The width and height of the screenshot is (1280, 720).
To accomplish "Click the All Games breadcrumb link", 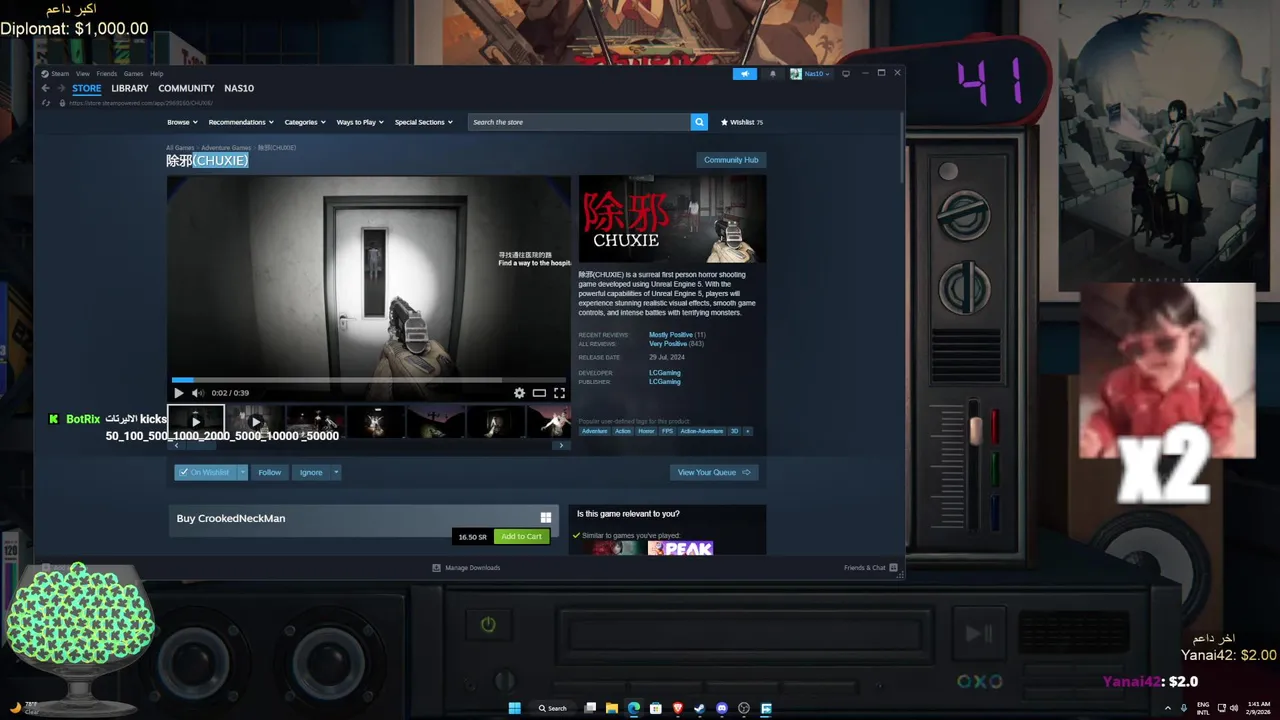I will [x=180, y=148].
